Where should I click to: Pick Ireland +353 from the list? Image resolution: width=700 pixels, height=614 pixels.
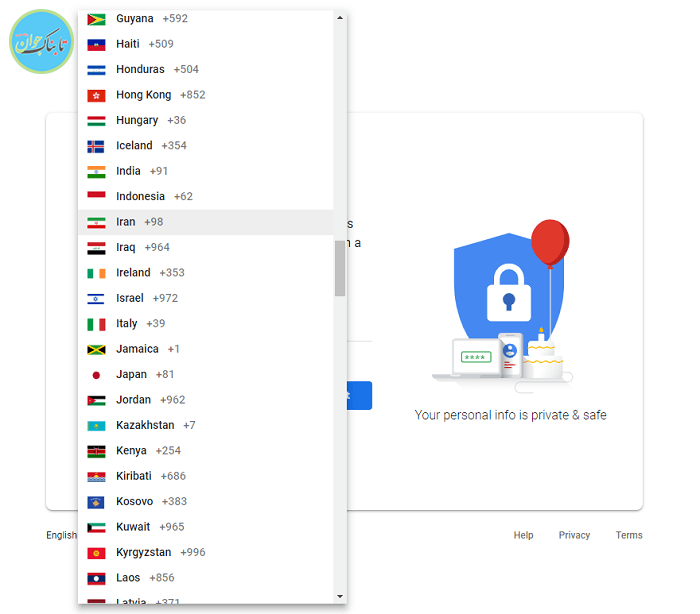pyautogui.click(x=205, y=272)
